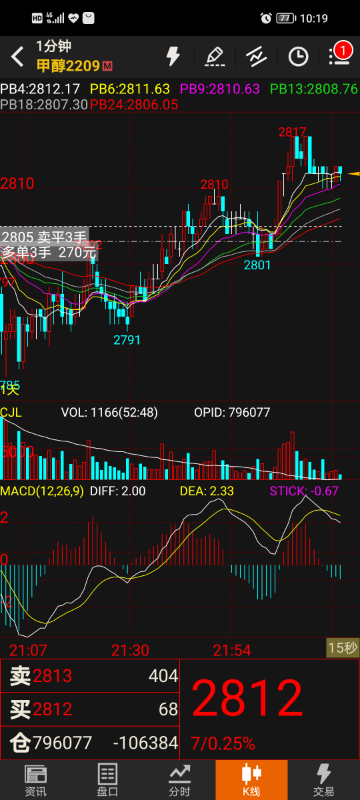Open the indicator lines icon
360x800 pixels.
pyautogui.click(x=256, y=56)
